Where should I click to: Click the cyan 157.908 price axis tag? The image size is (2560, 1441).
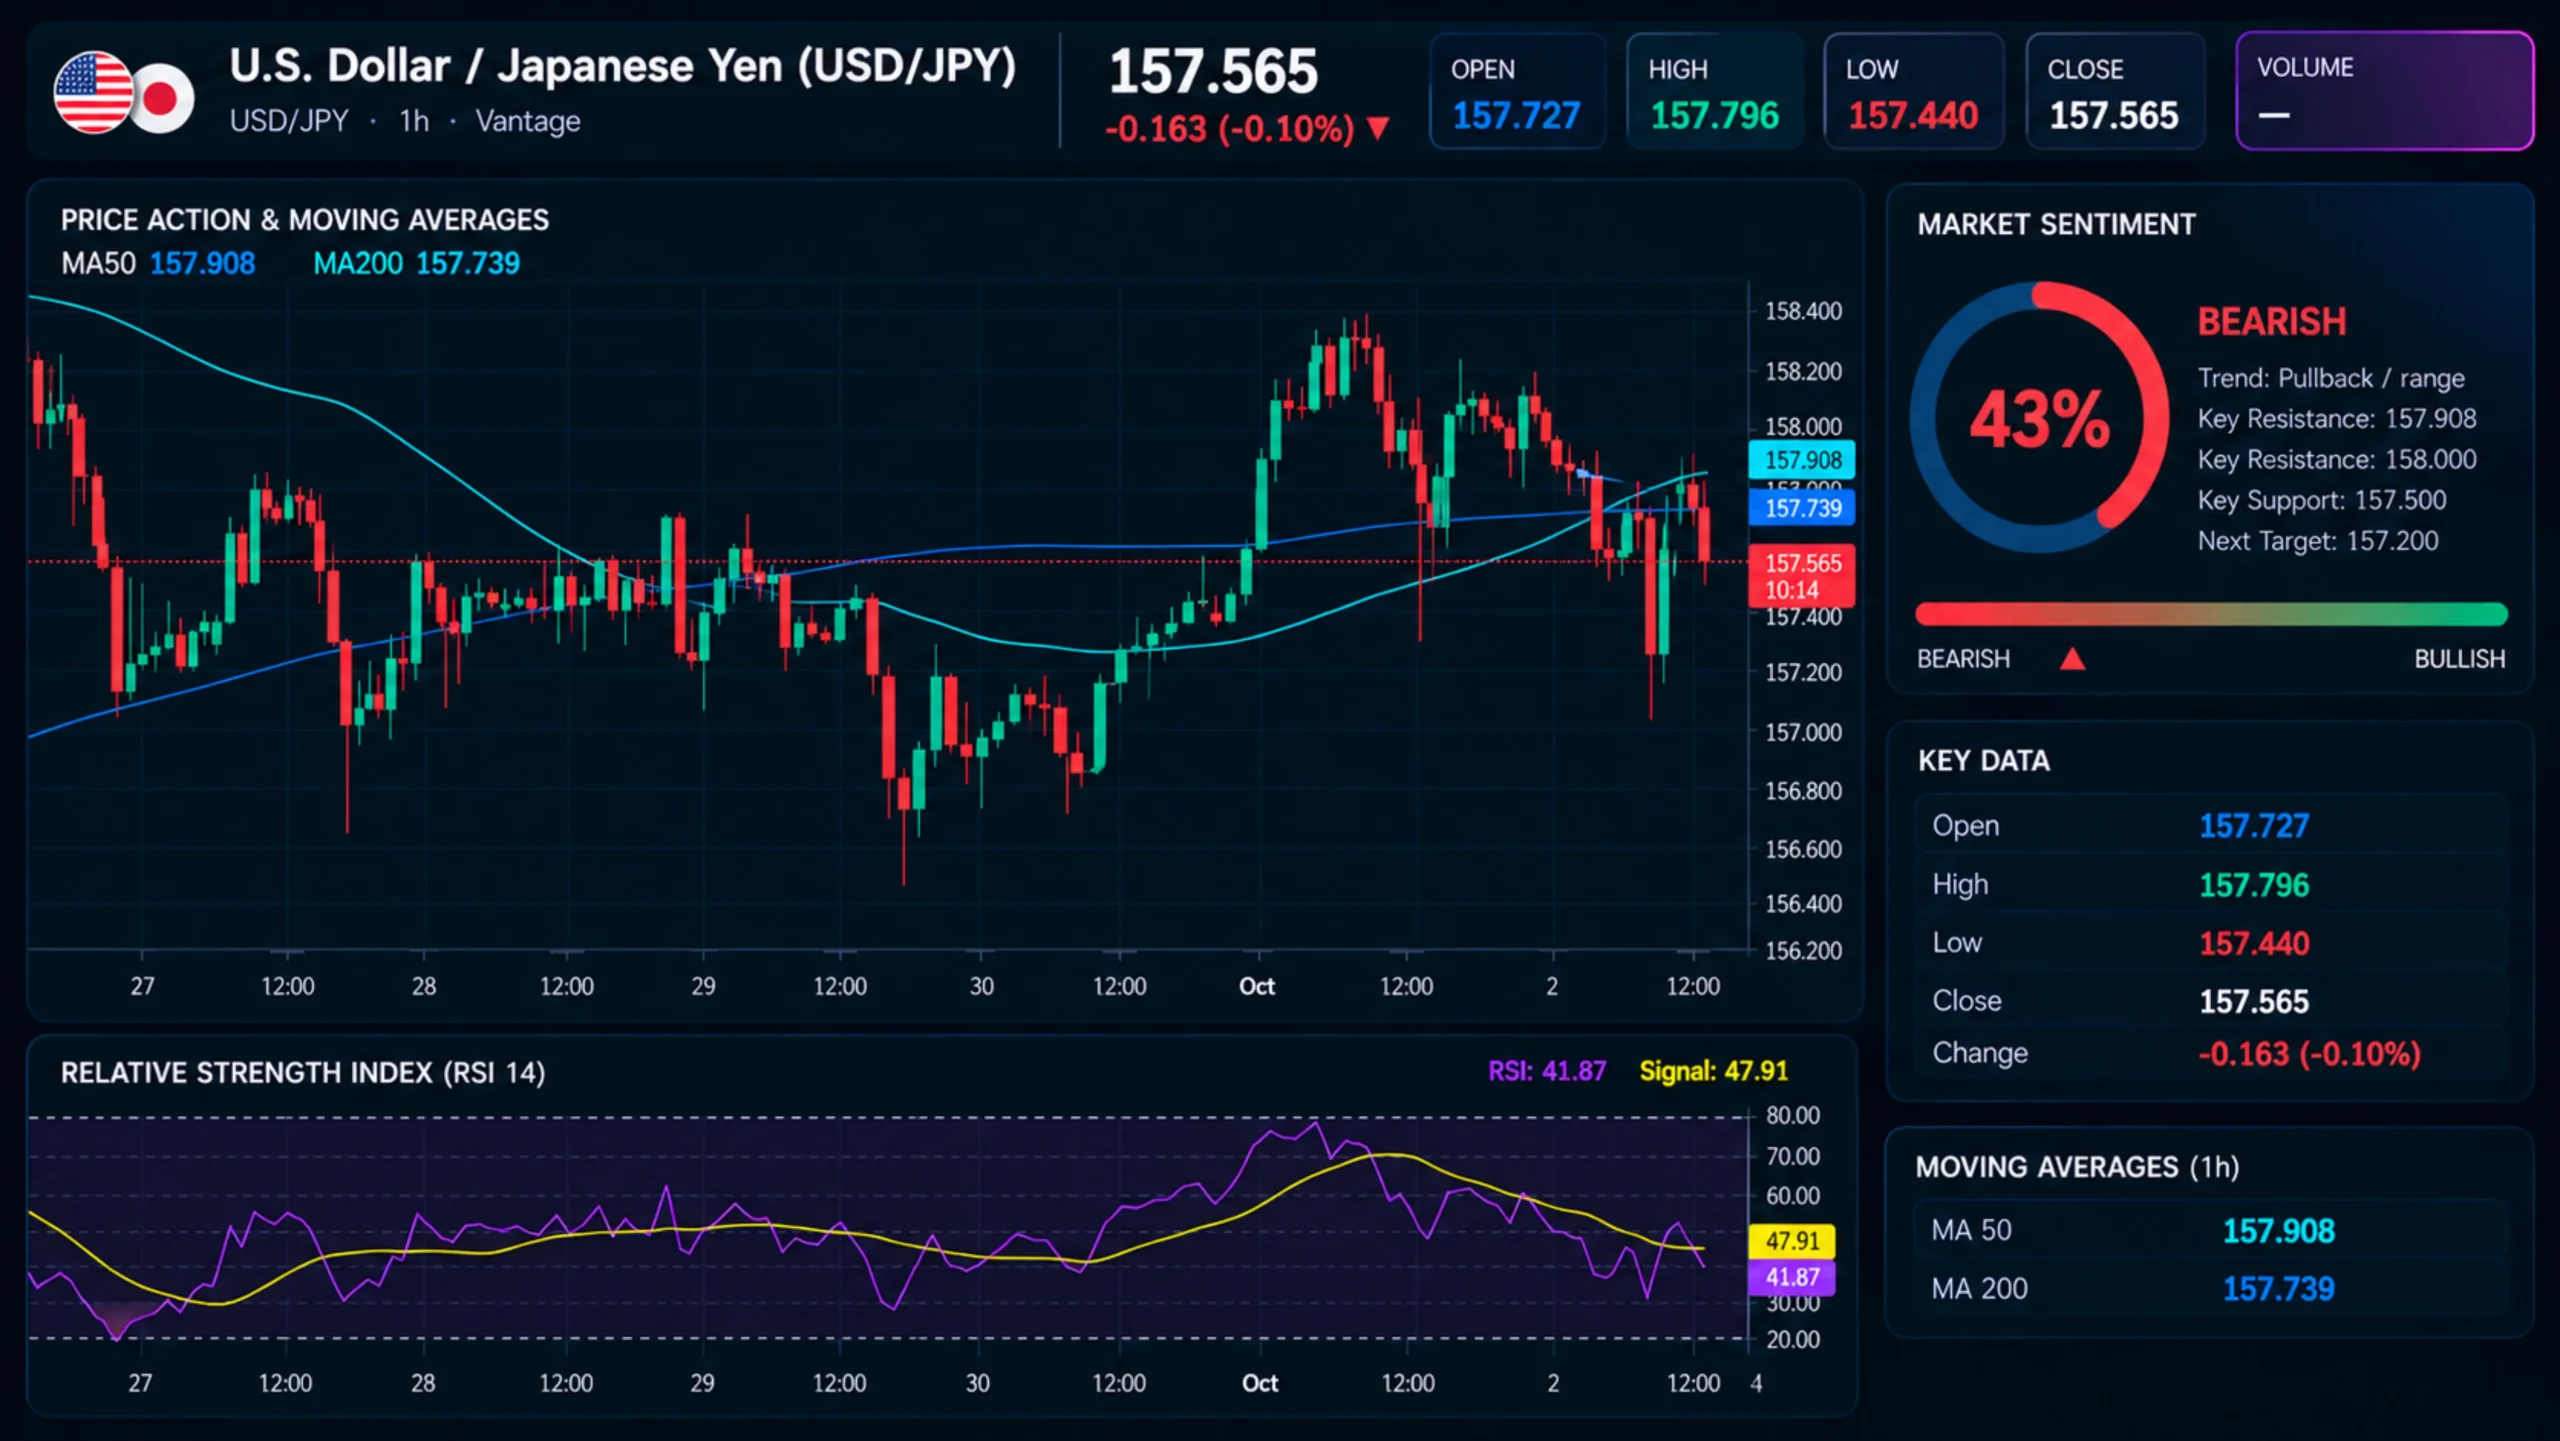pos(1802,460)
